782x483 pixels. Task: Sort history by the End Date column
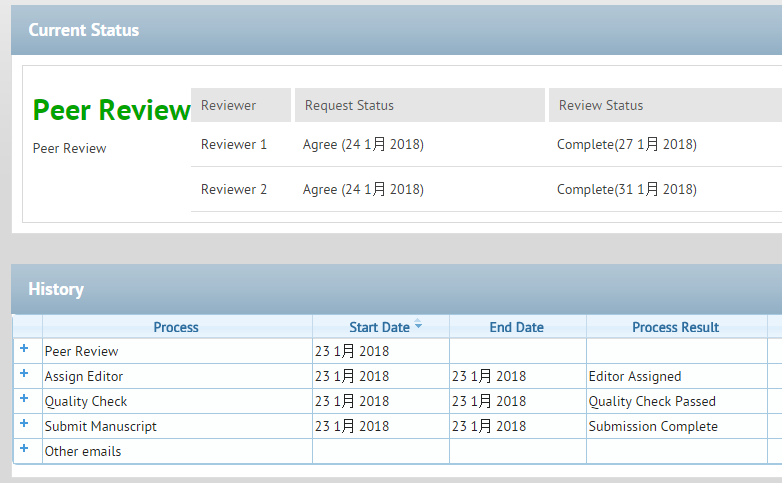[x=516, y=327]
